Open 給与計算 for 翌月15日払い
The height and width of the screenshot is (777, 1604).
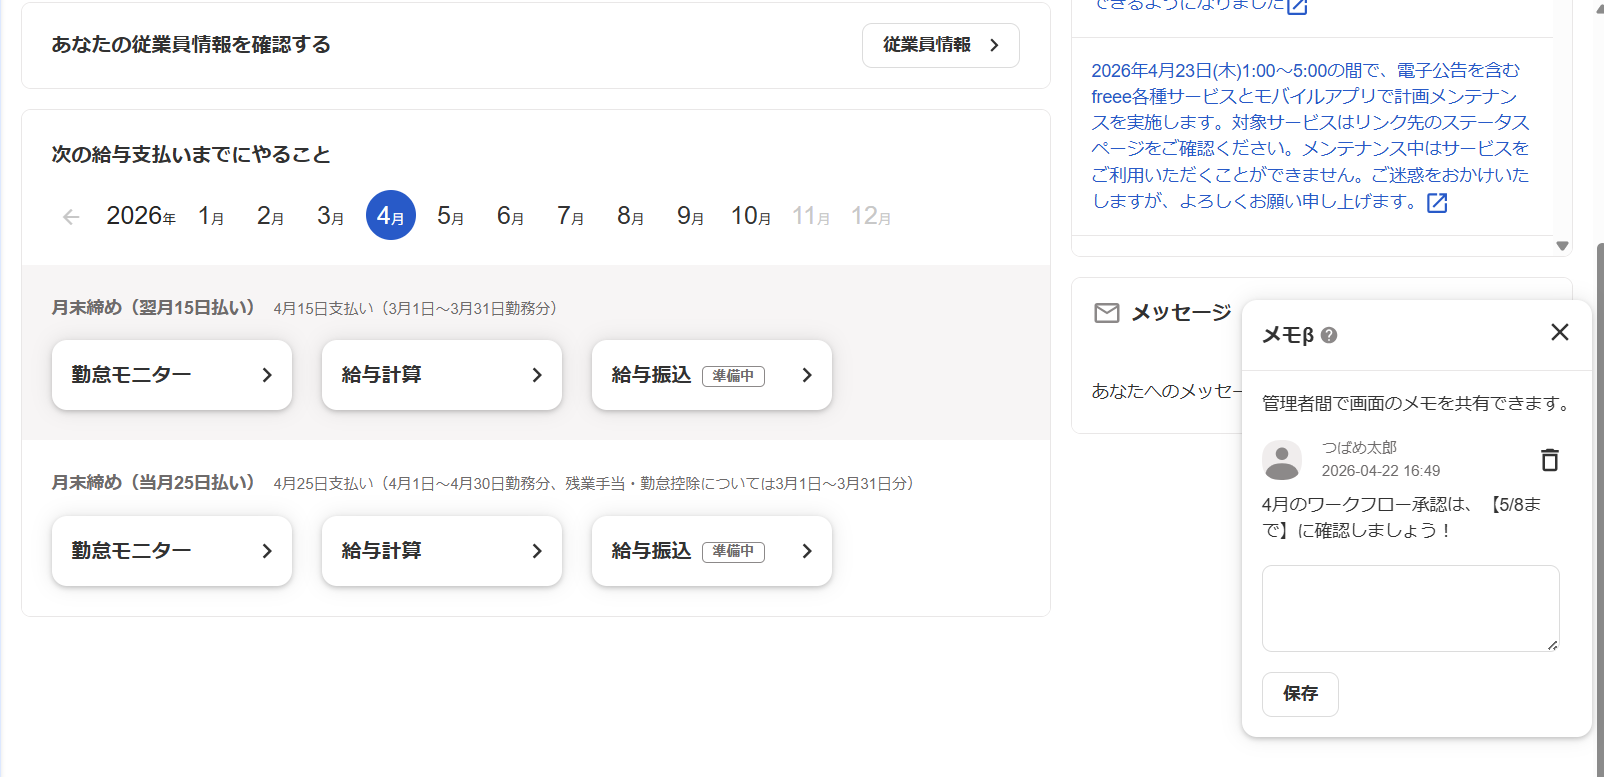click(442, 375)
